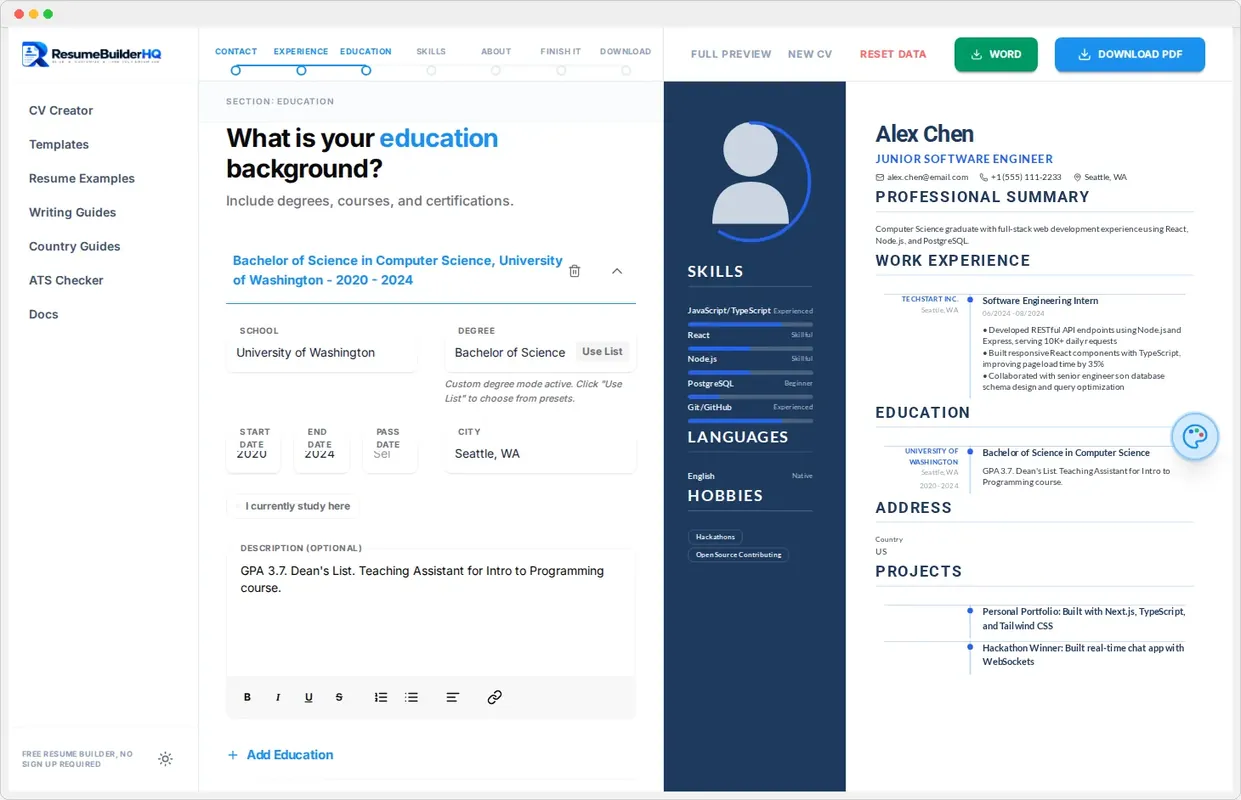Image resolution: width=1241 pixels, height=800 pixels.
Task: Insert a bulleted list in description
Action: (411, 697)
